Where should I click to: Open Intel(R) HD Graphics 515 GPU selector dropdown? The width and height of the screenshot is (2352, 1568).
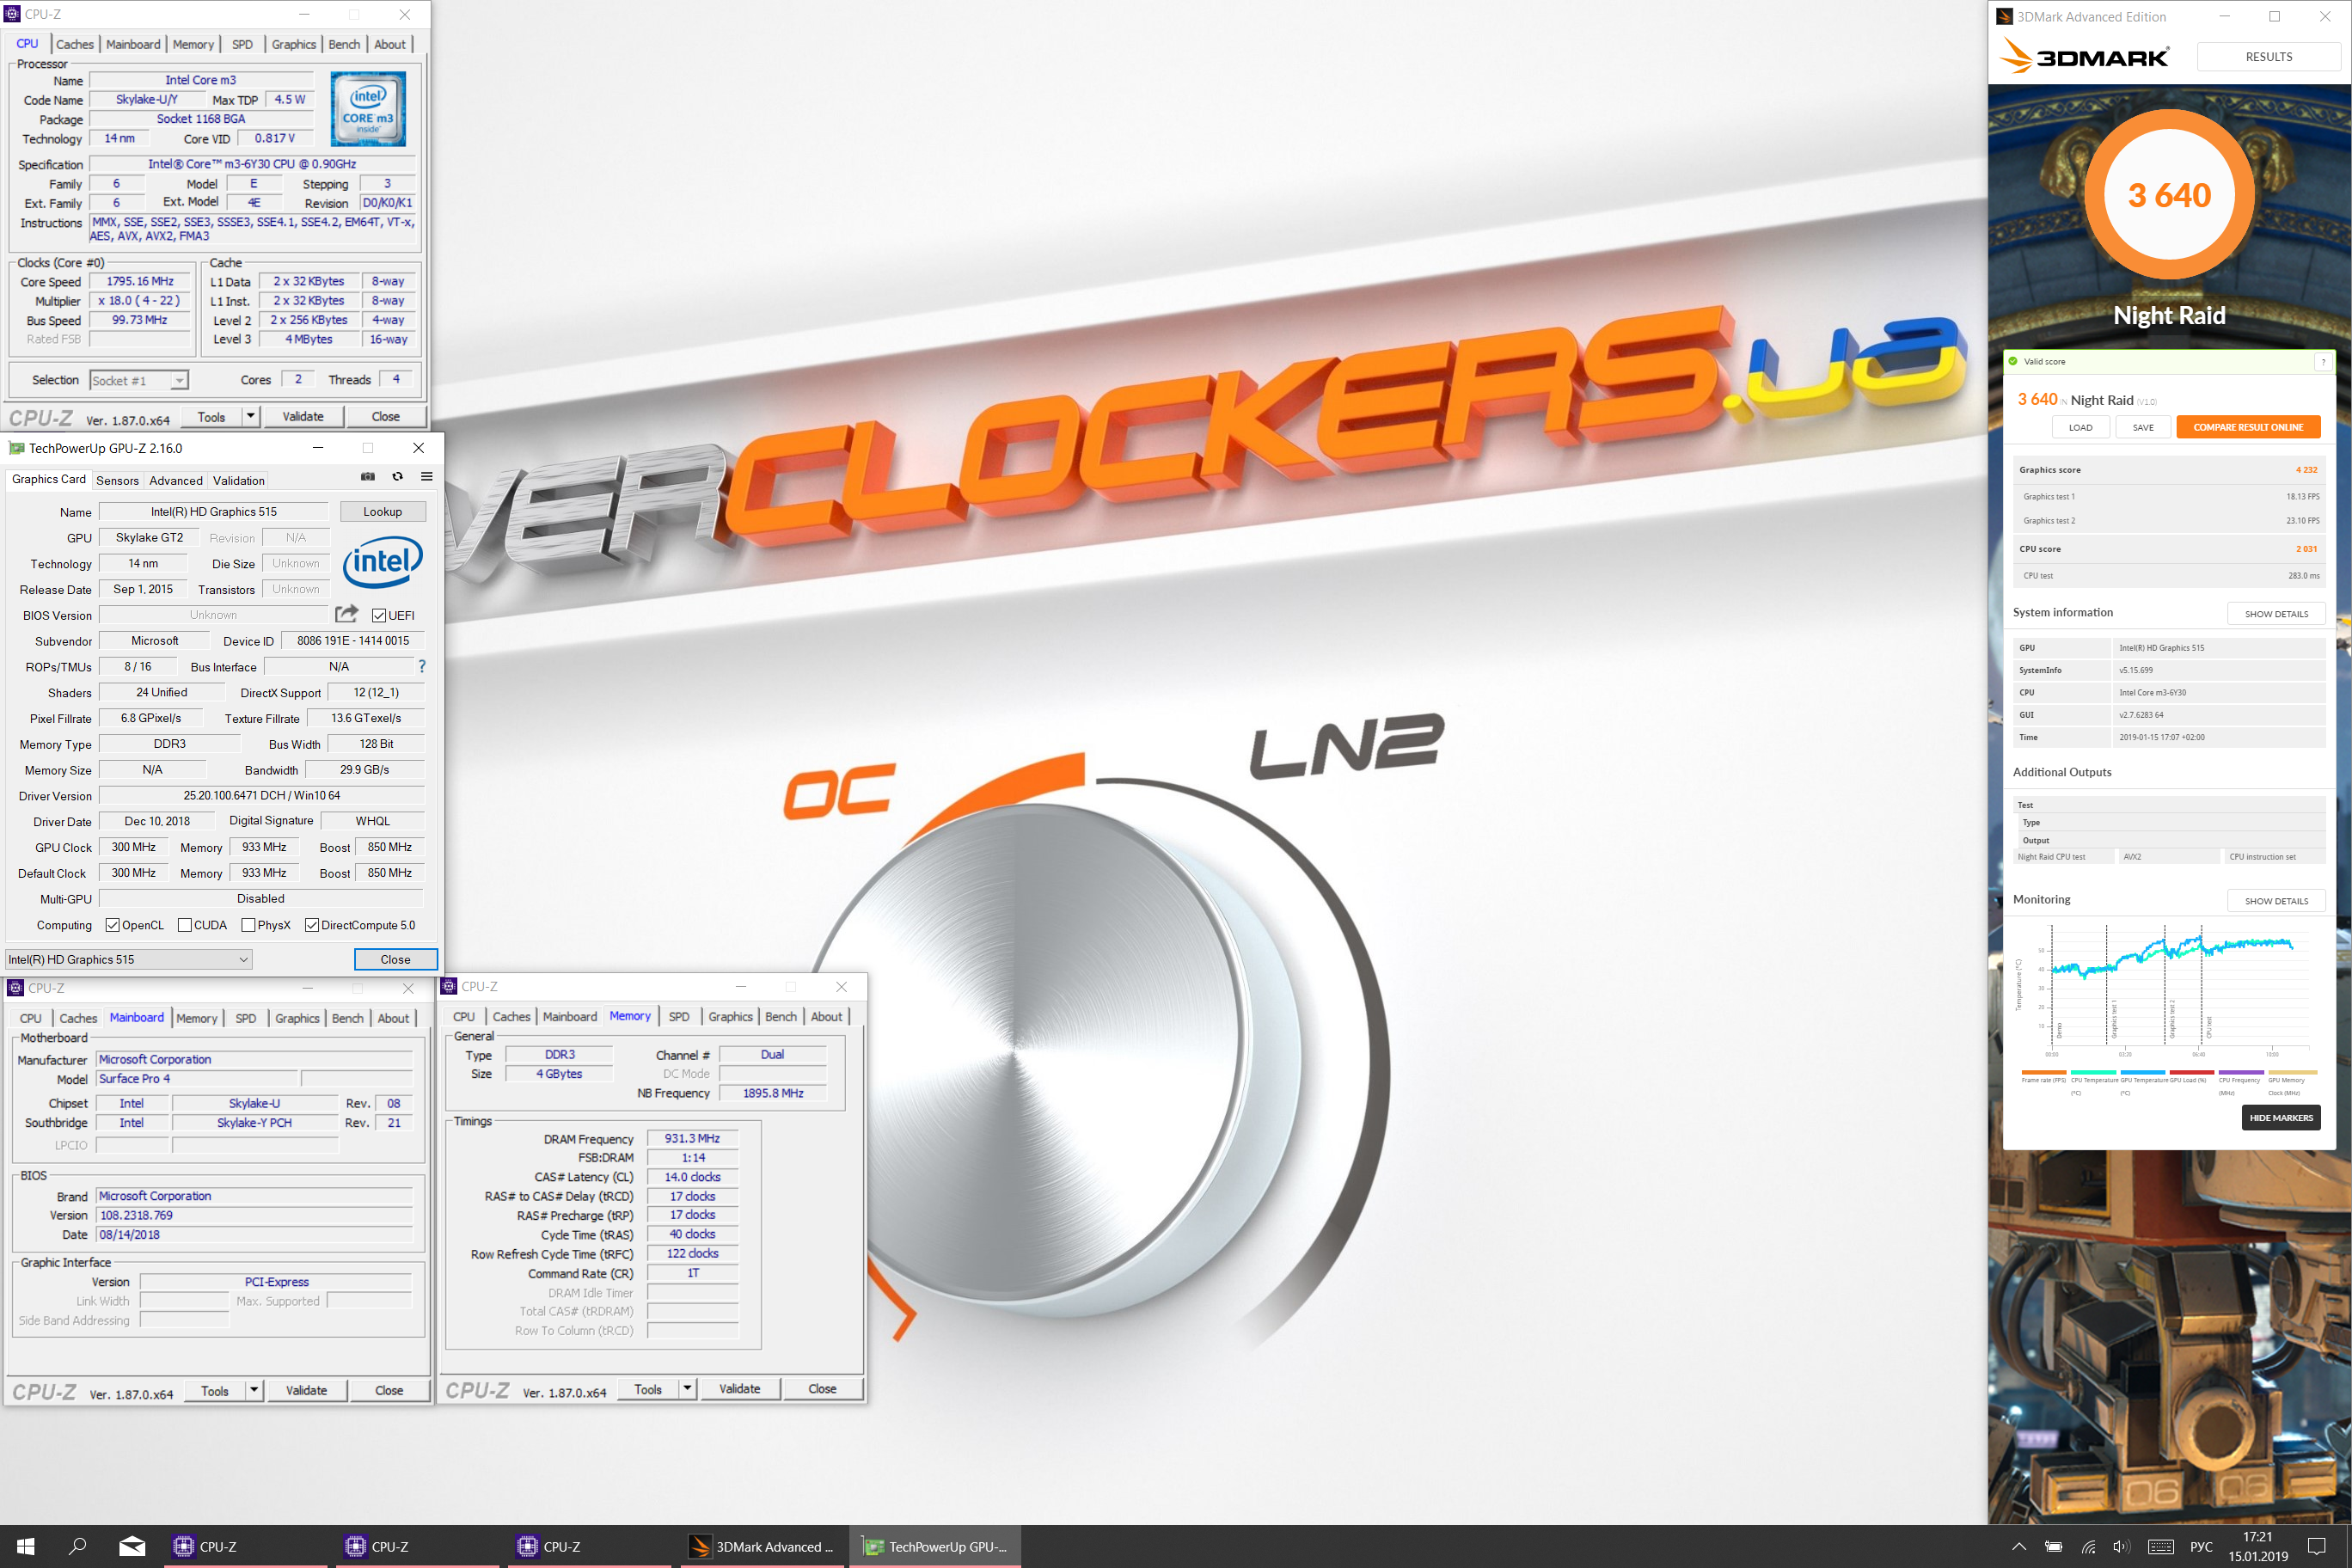click(129, 959)
